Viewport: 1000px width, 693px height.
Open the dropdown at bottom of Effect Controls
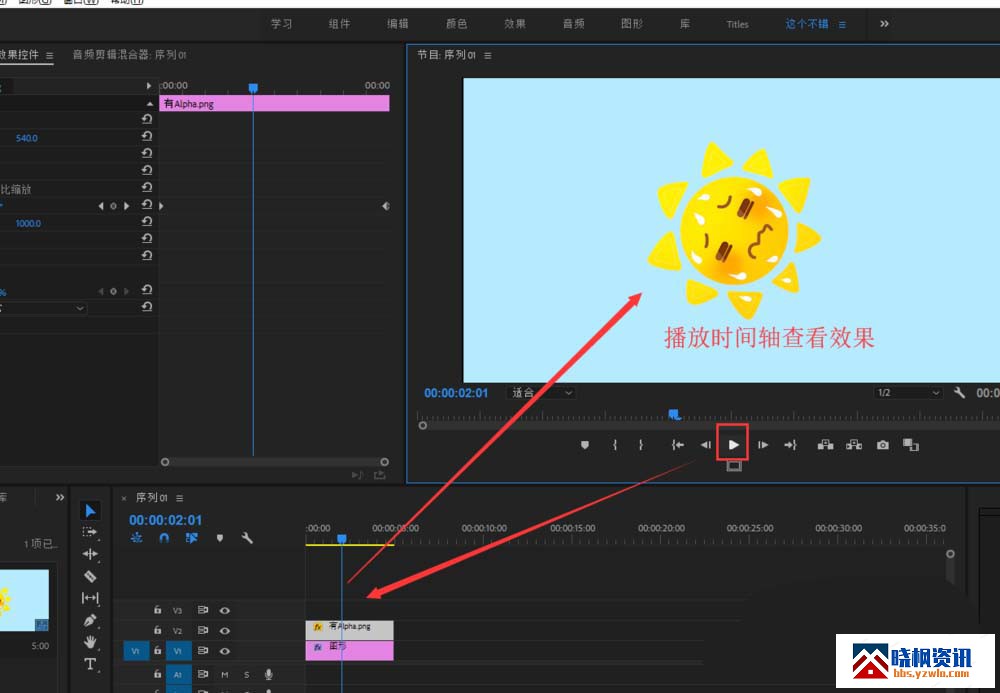[43, 308]
